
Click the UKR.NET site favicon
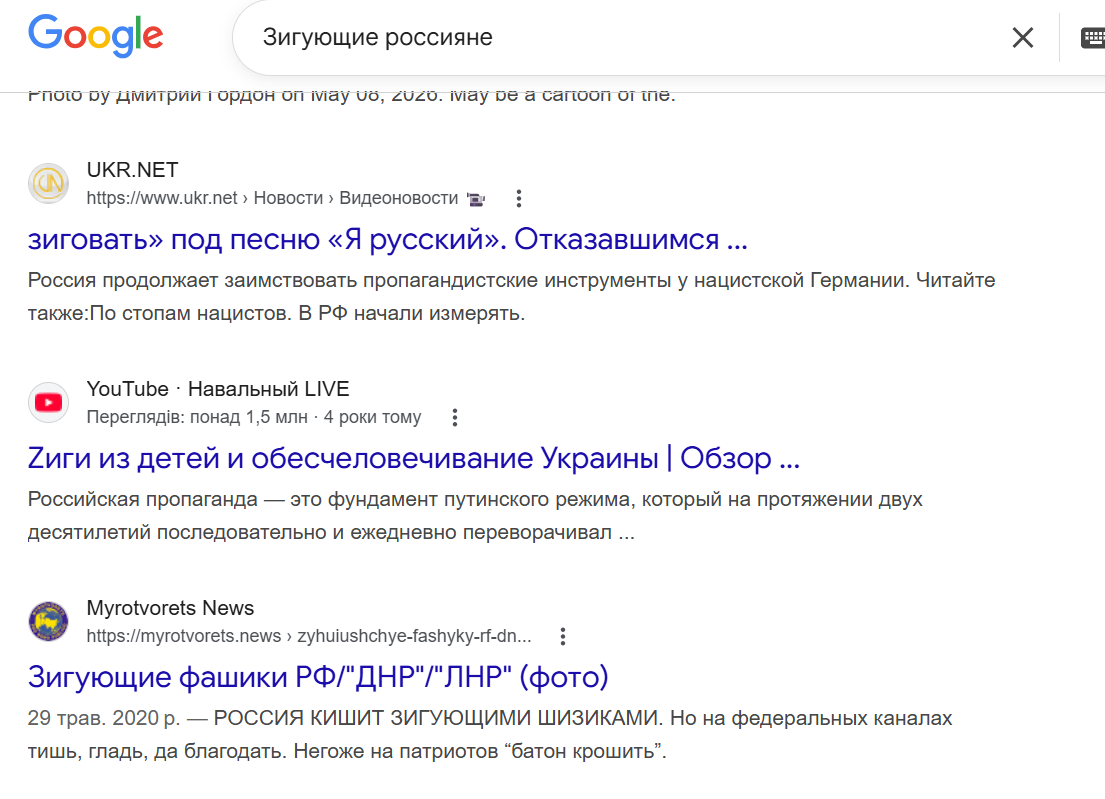[49, 183]
